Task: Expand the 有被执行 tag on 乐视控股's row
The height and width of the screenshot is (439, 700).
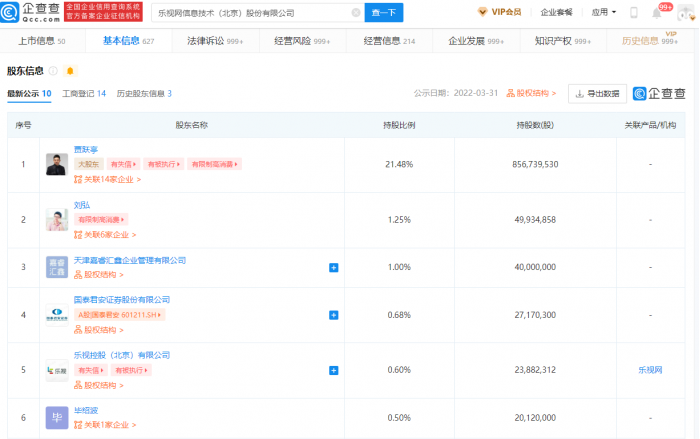Action: click(x=131, y=370)
